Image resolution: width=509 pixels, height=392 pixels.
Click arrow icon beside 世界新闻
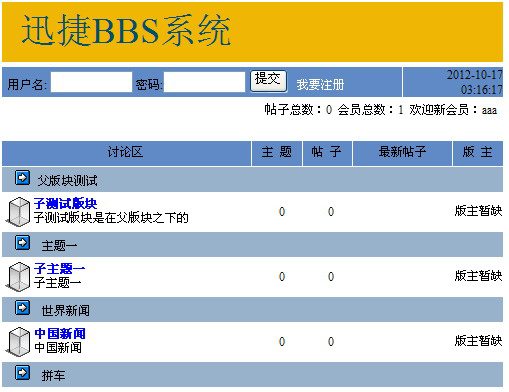(23, 308)
